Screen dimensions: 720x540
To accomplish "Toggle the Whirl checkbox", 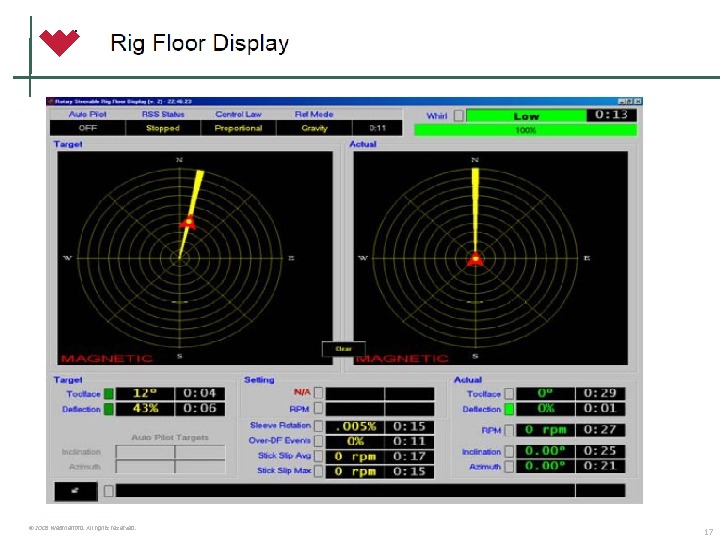I will click(458, 116).
